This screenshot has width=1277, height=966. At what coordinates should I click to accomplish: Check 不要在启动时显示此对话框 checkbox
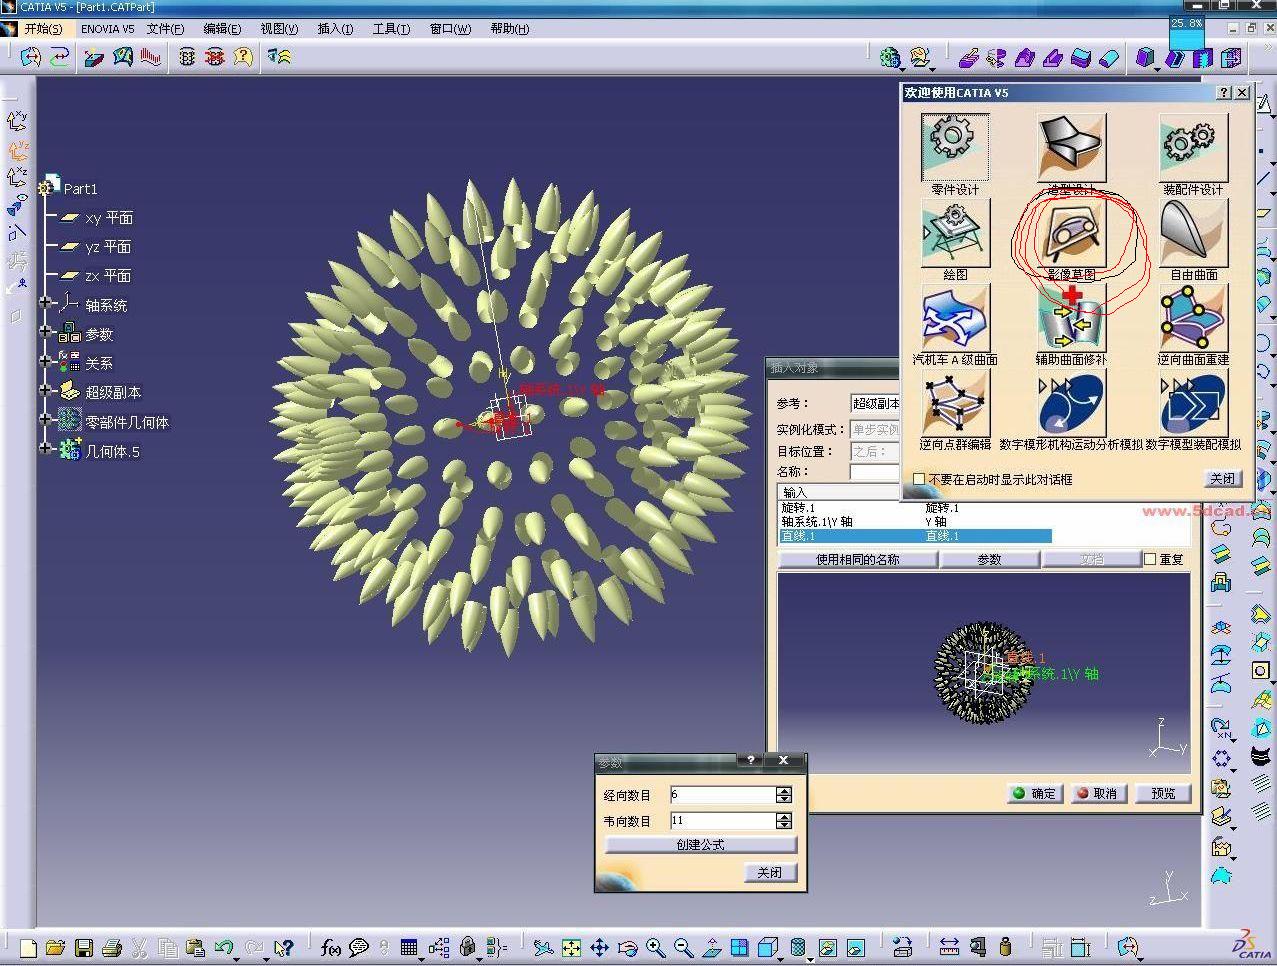(x=919, y=480)
